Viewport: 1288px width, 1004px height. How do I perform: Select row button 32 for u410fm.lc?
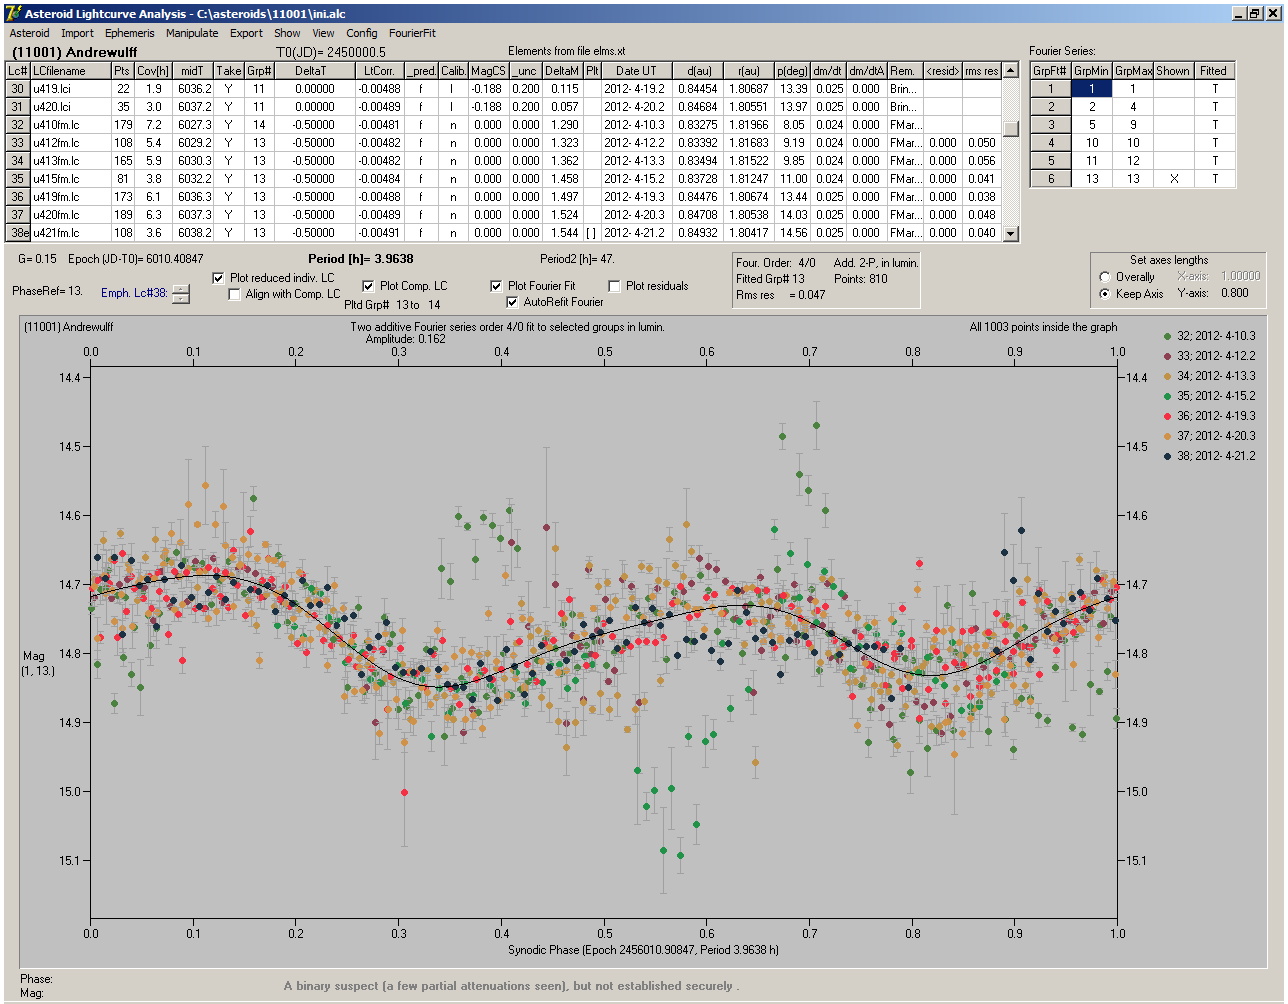pos(18,125)
